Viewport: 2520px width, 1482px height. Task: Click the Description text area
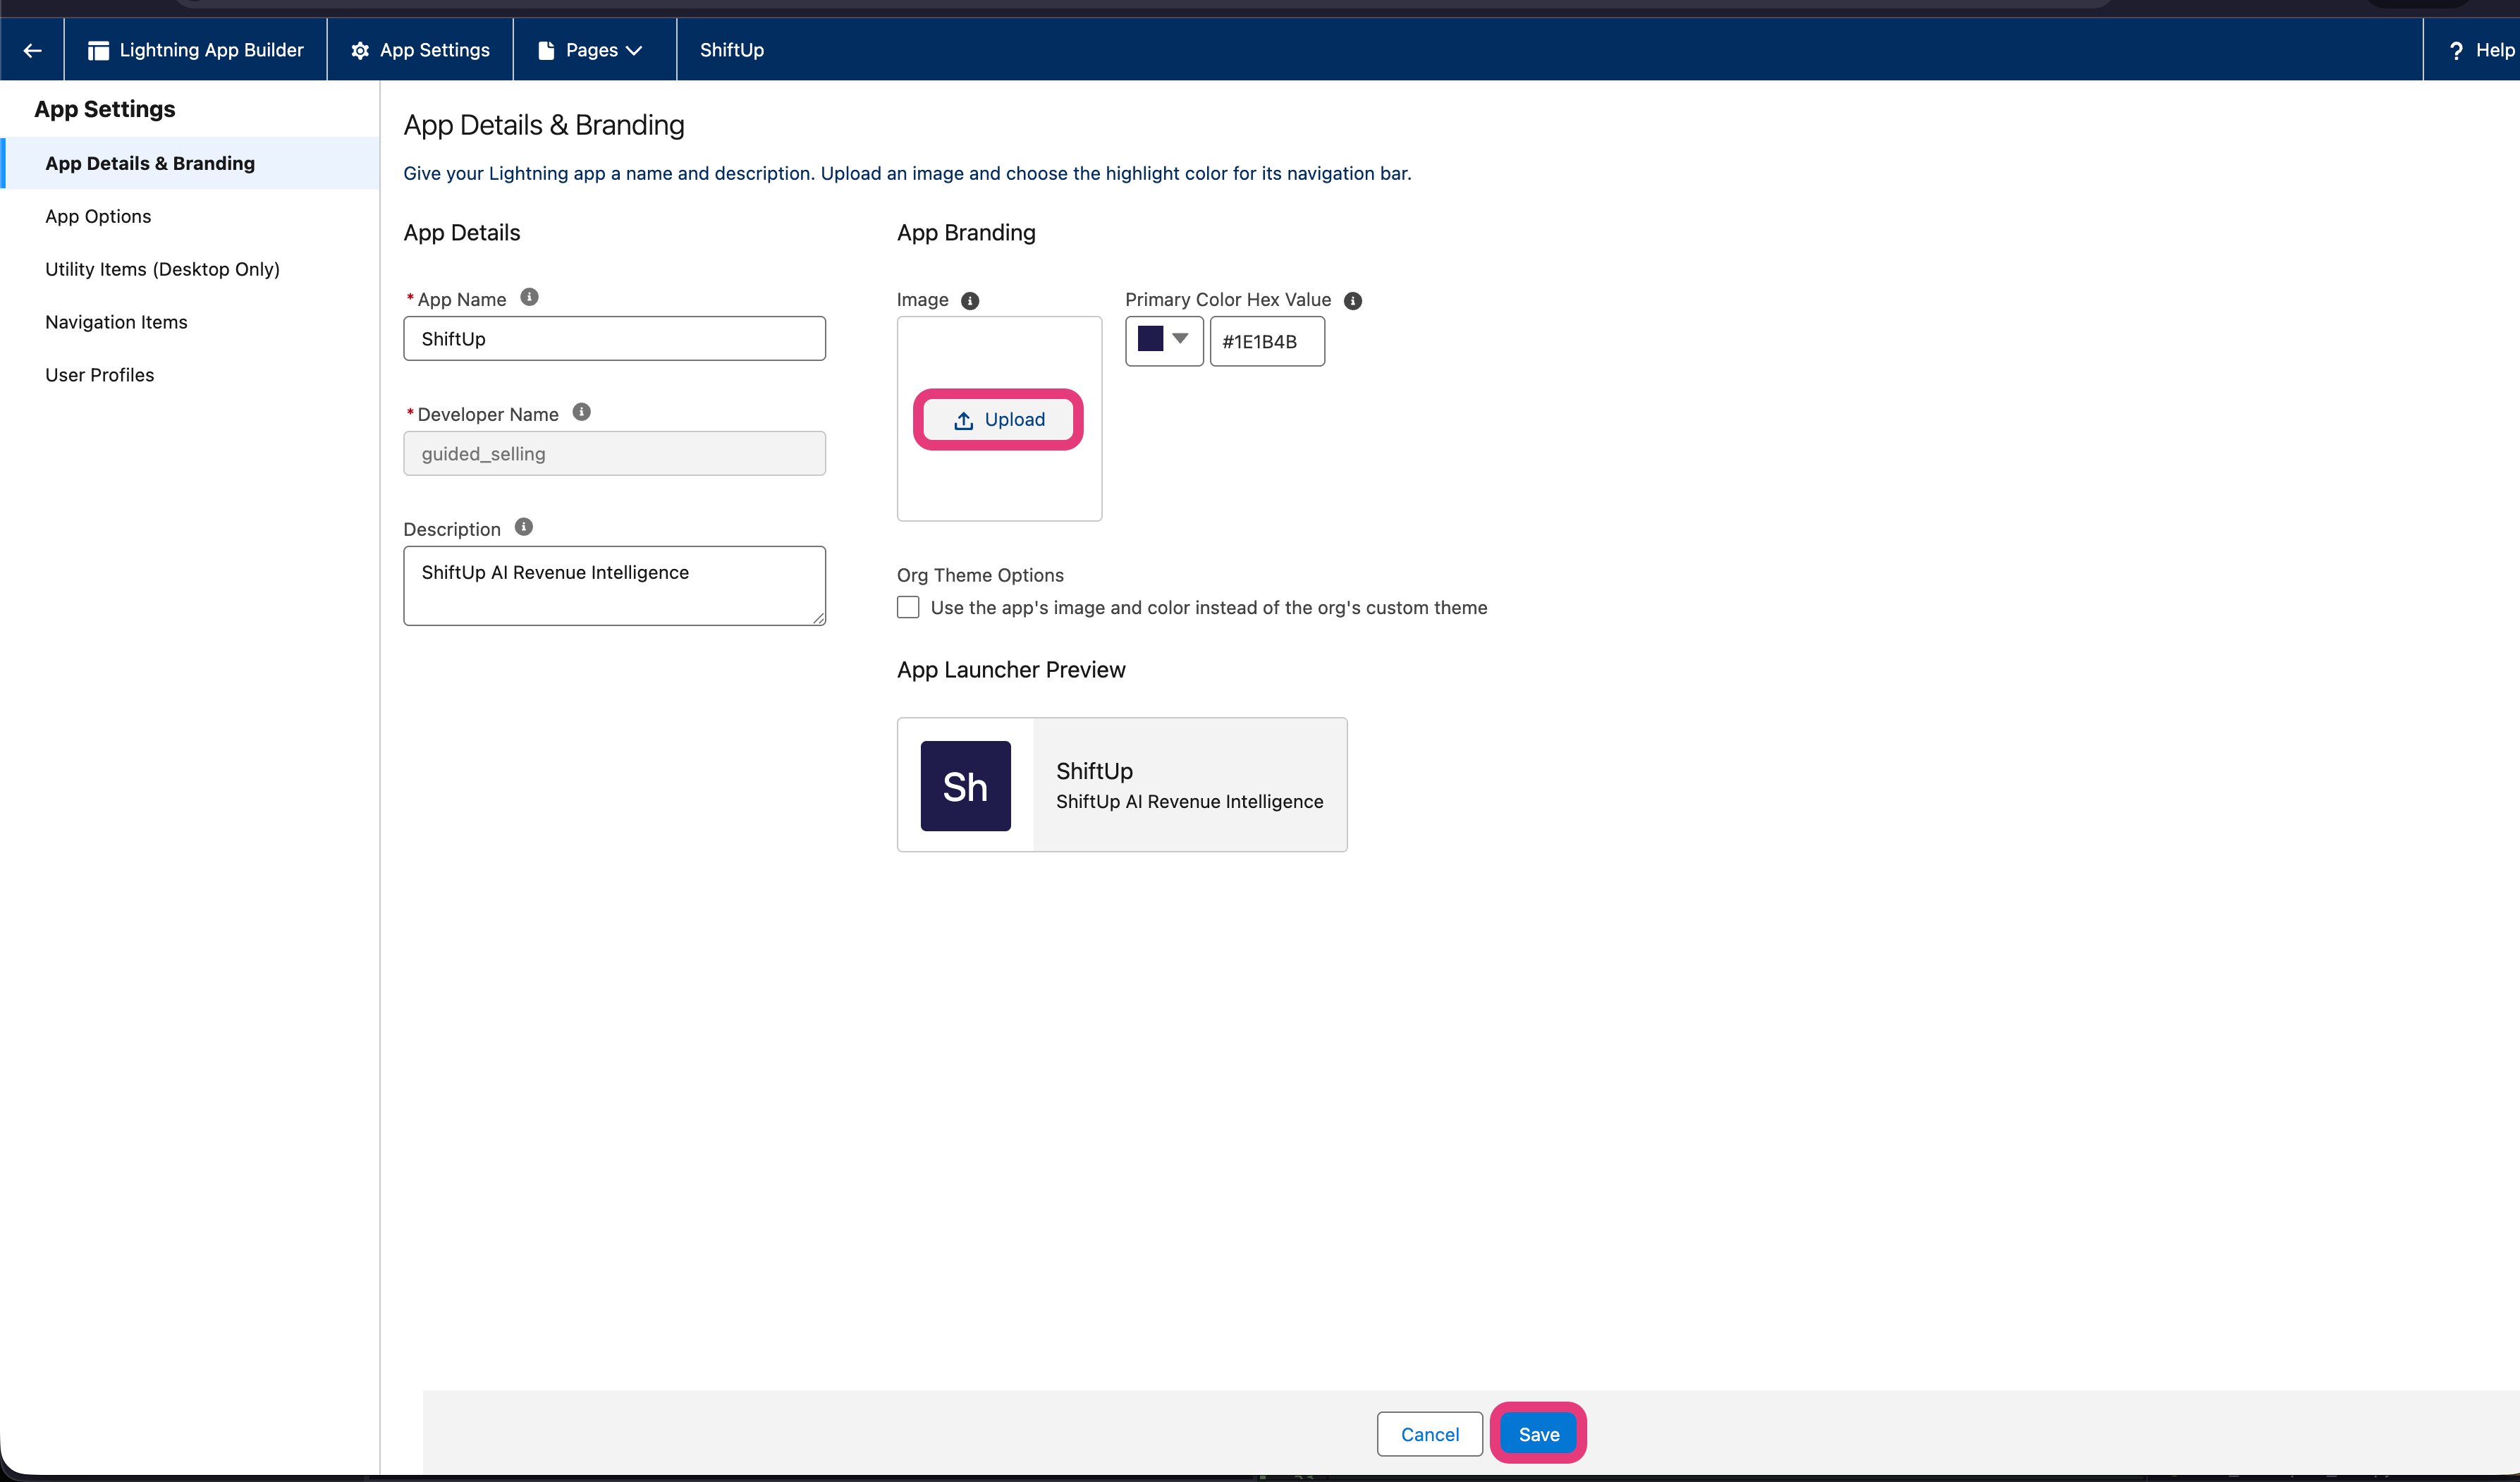[614, 586]
